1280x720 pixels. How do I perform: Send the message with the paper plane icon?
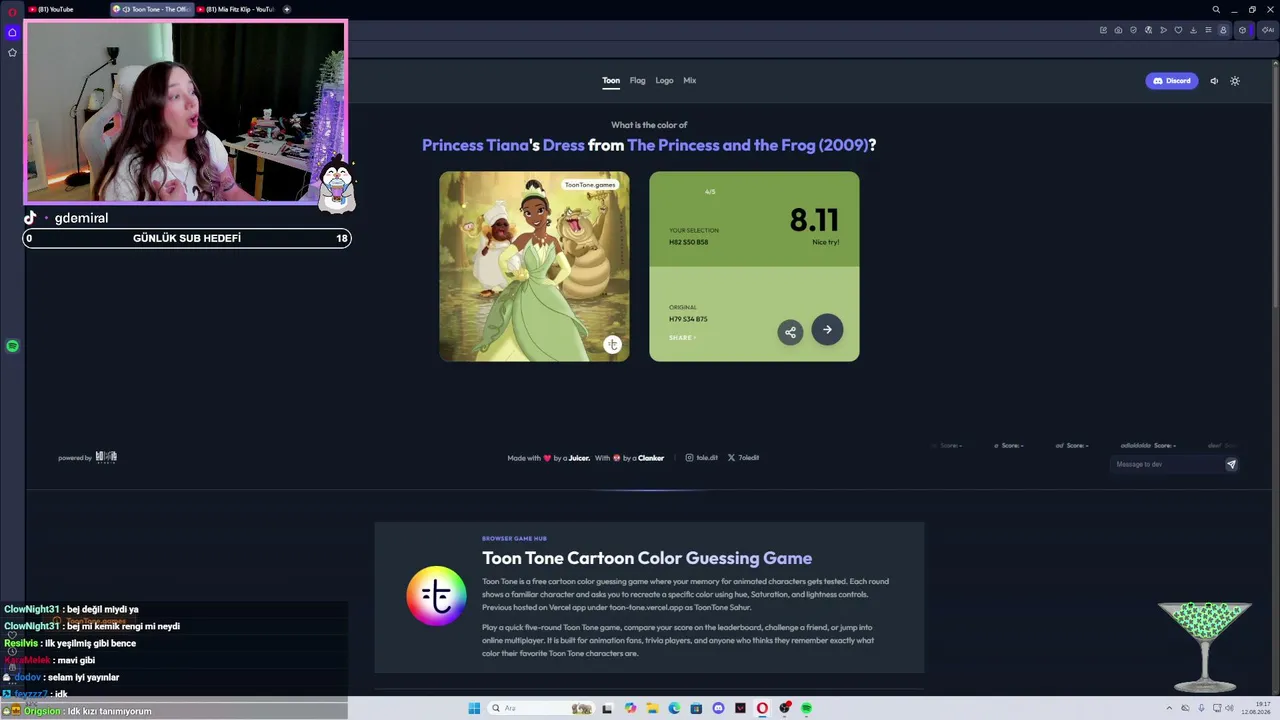(1231, 464)
